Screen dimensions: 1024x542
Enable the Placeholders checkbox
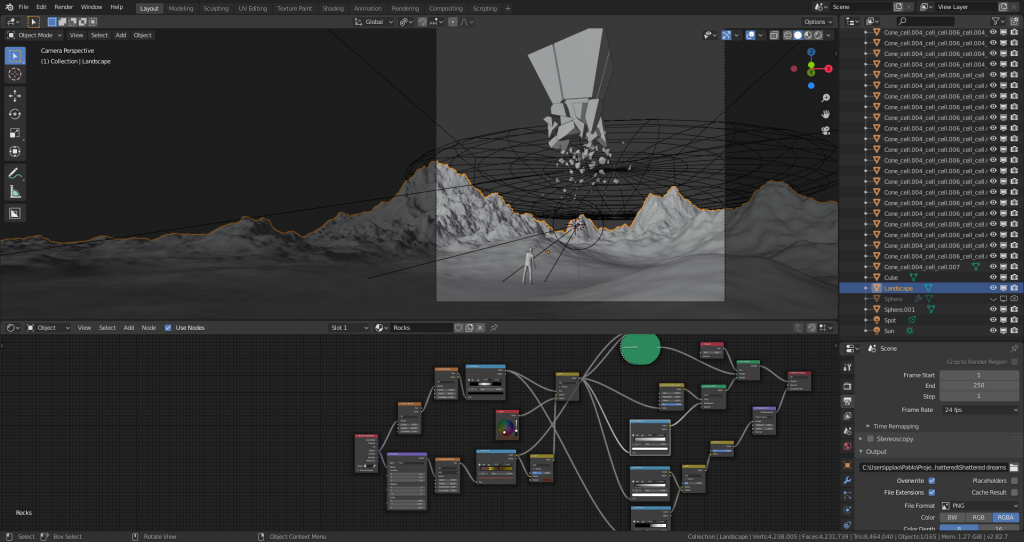(1014, 480)
